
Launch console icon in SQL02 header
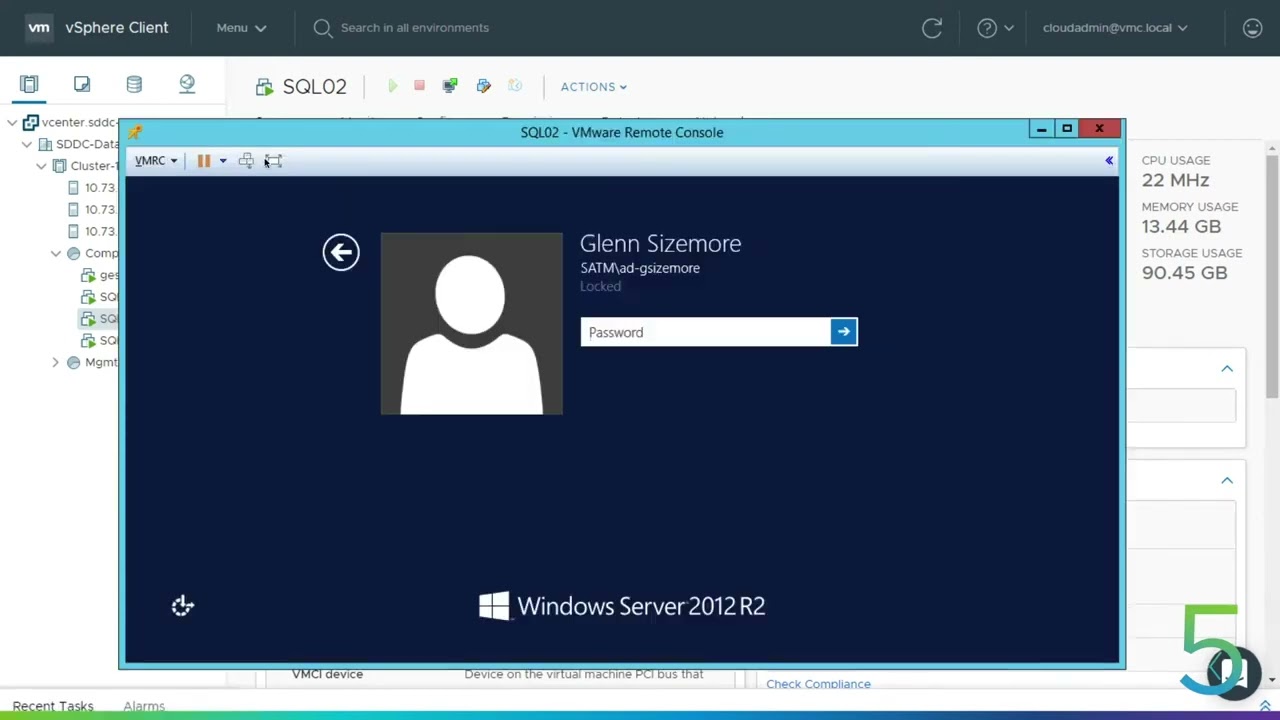(x=450, y=87)
